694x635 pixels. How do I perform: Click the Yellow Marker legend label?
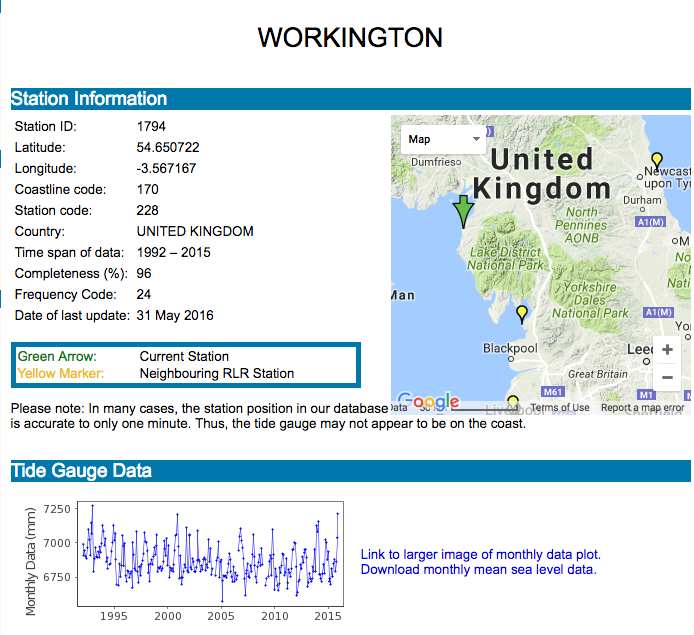pos(61,373)
